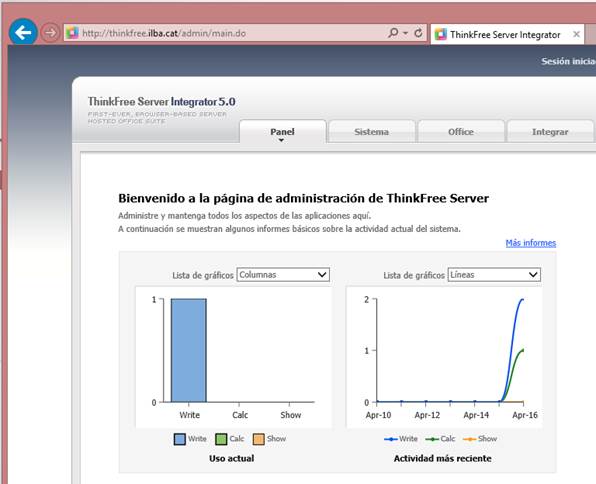Click the orange Show legend swatch under Uso actual
Screen dimensions: 596x484
tap(258, 439)
